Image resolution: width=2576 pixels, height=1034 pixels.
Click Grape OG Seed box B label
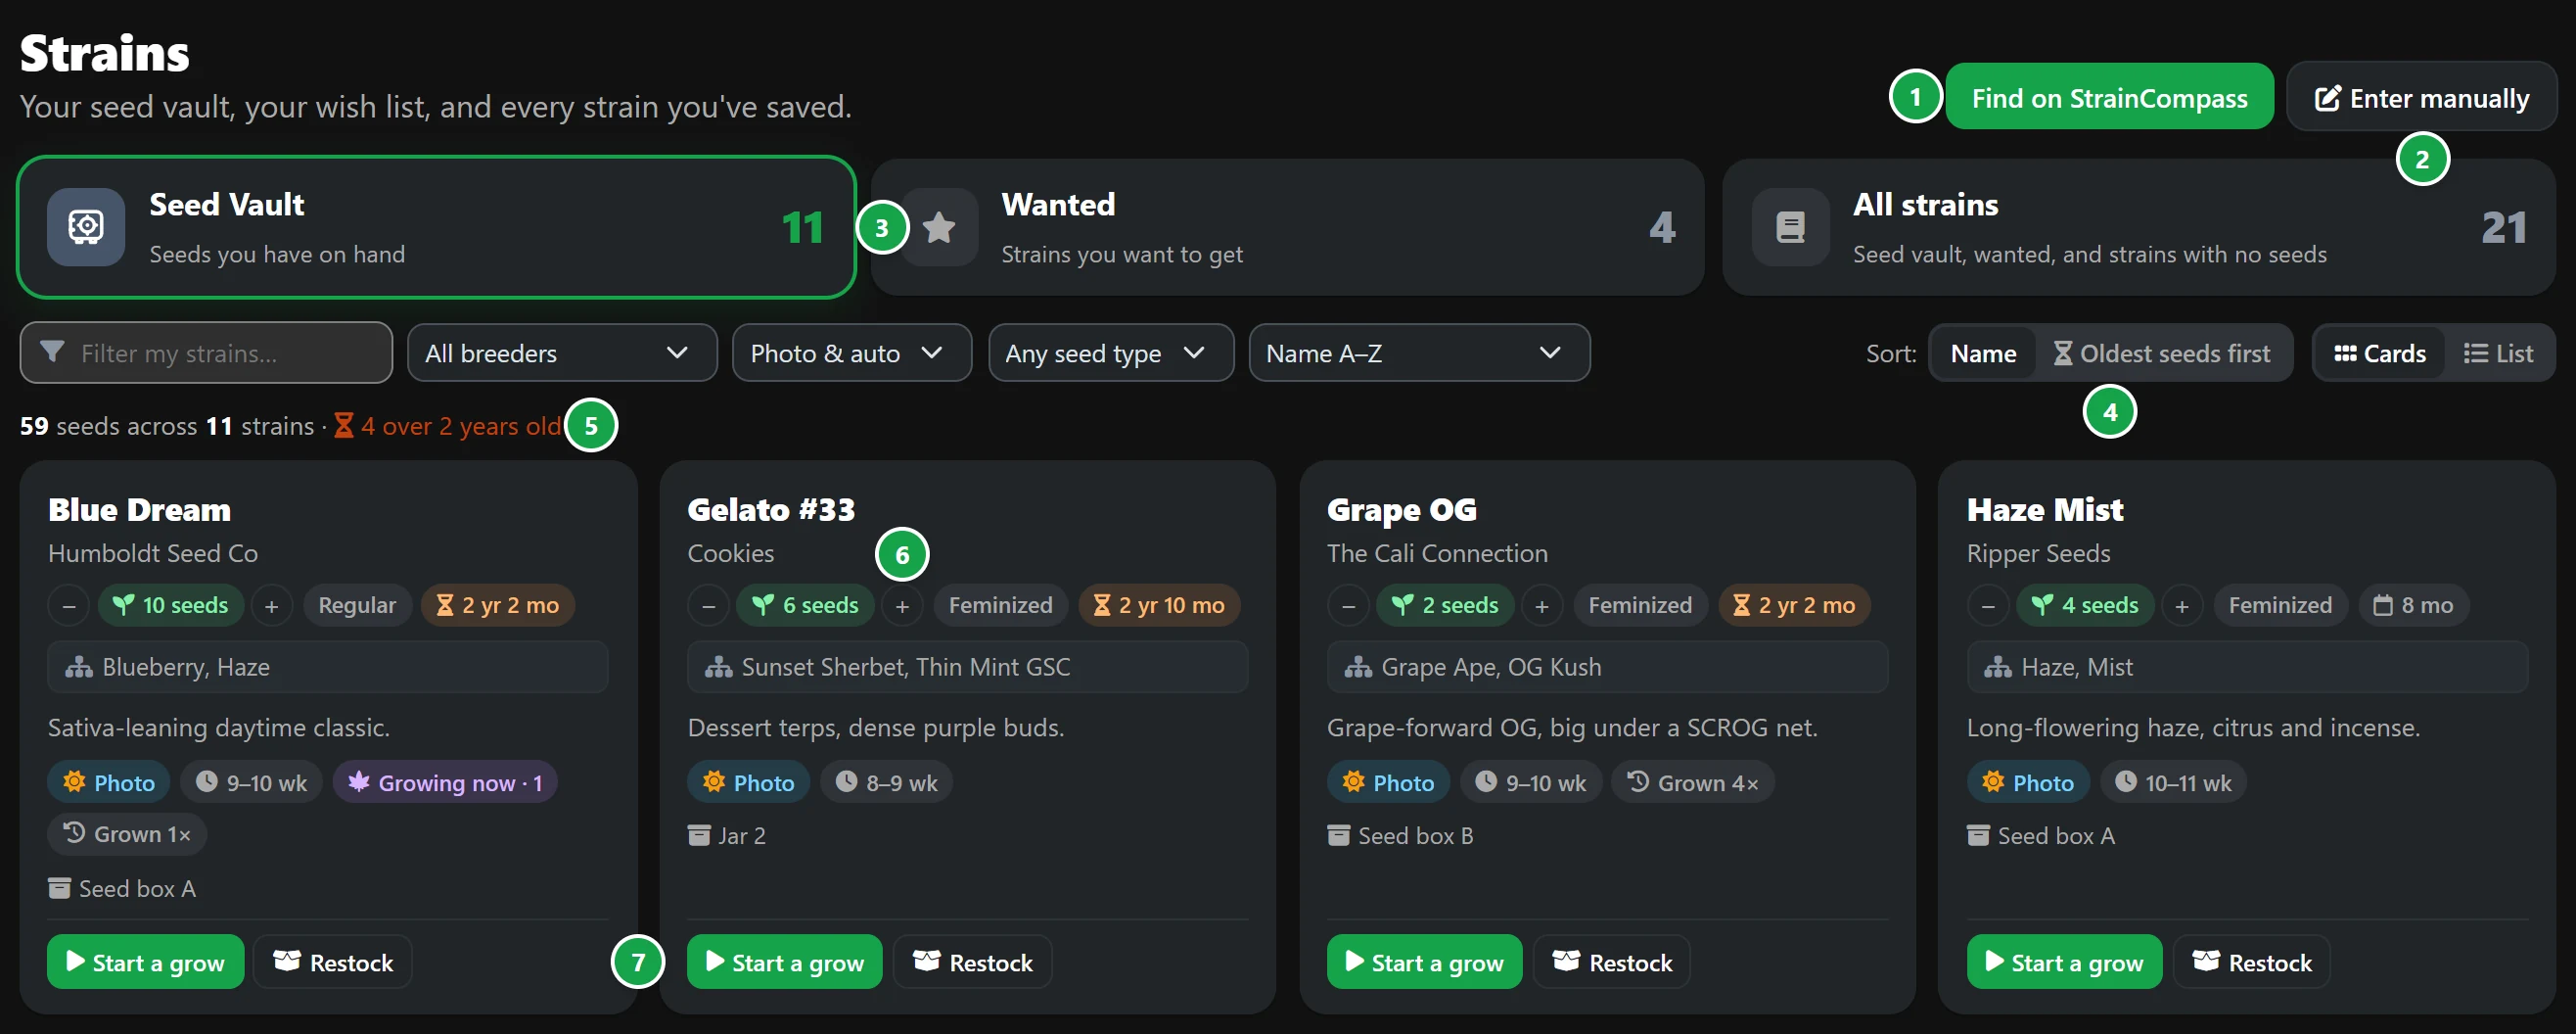pos(1400,836)
